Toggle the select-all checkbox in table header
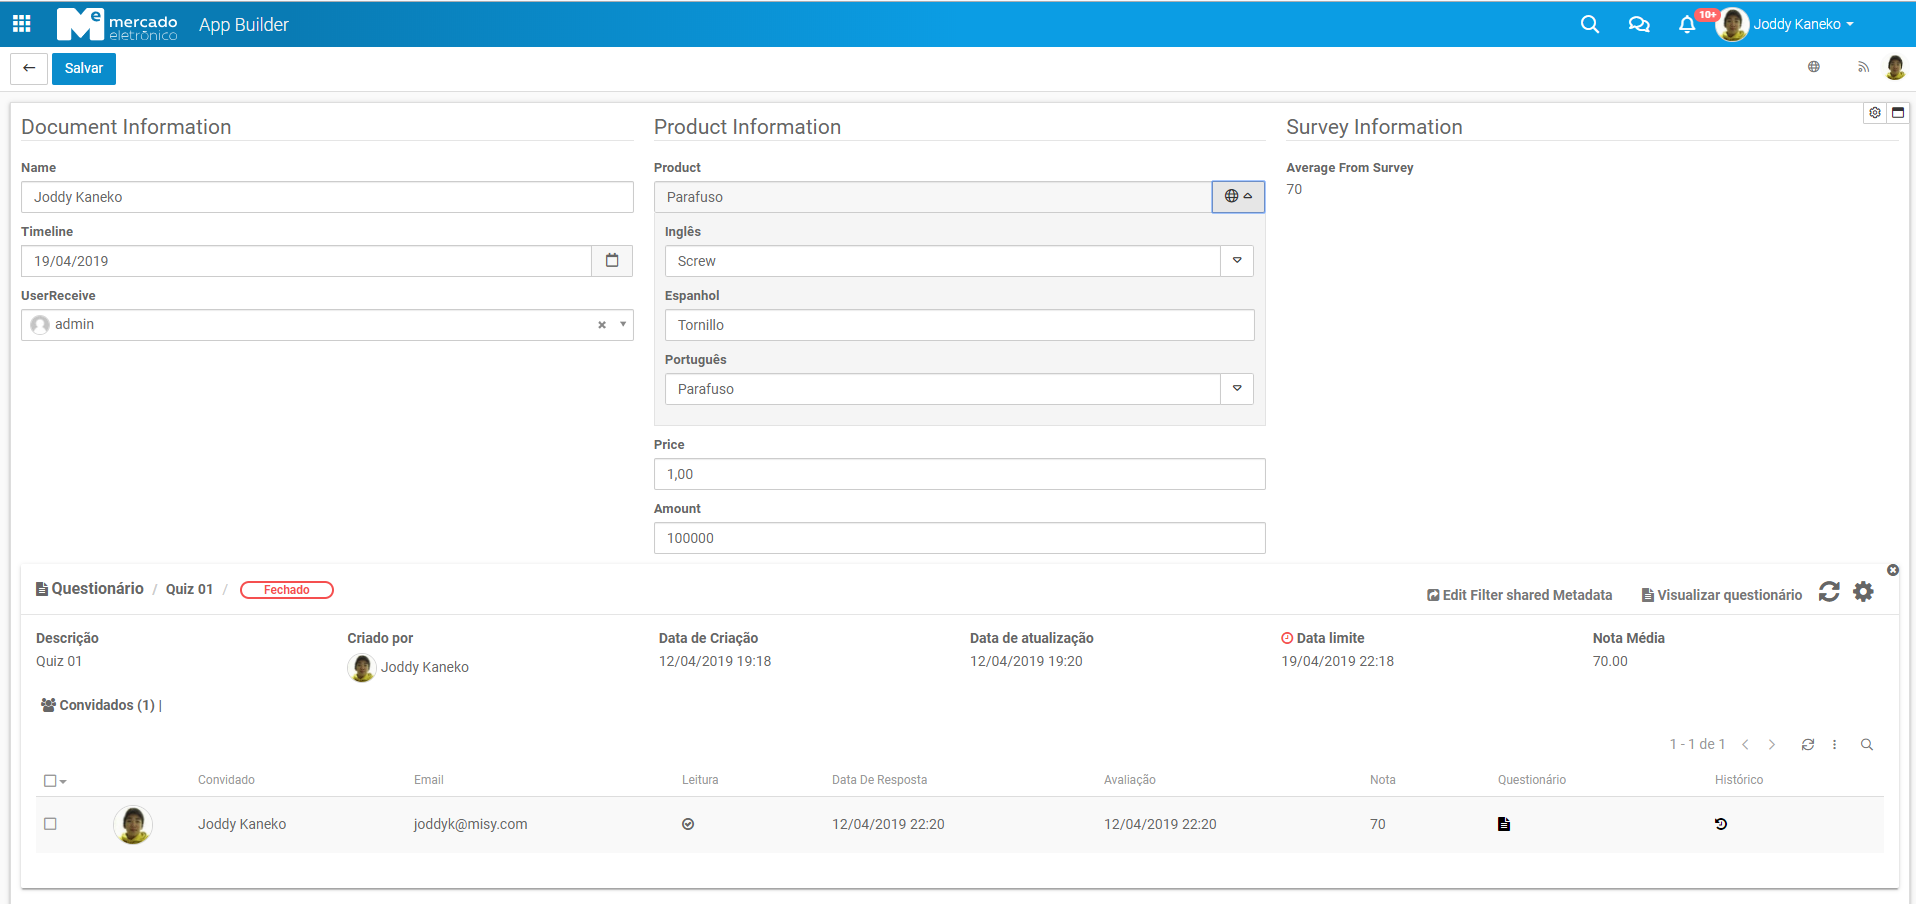Viewport: 1916px width, 904px height. coord(50,781)
